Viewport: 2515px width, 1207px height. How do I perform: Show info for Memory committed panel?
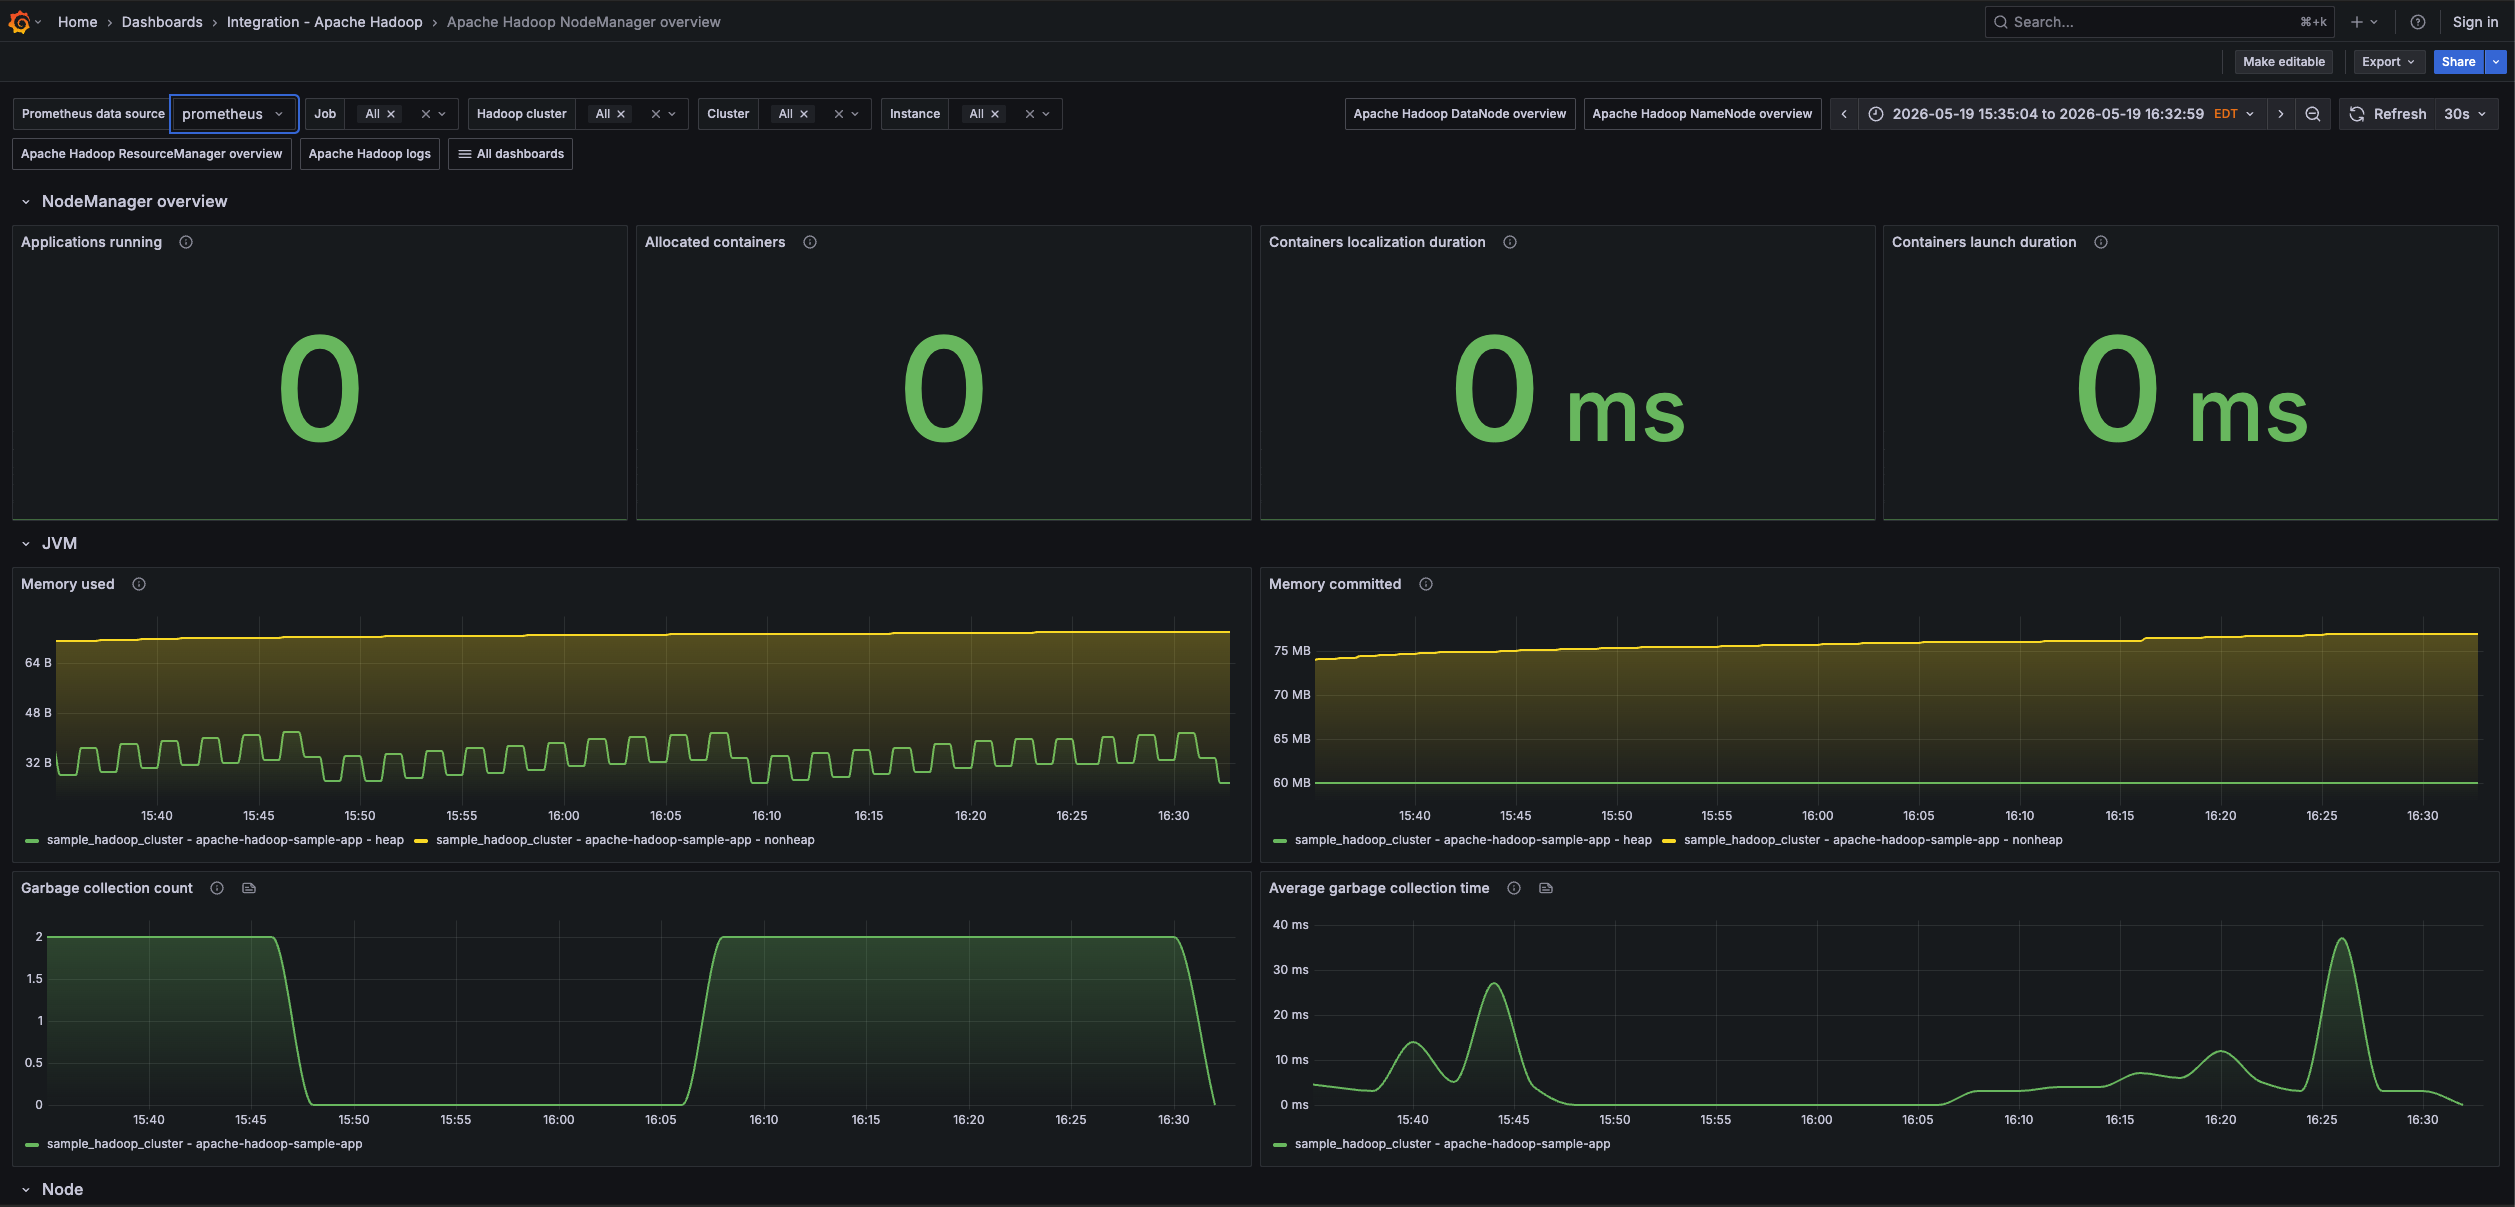pos(1426,584)
